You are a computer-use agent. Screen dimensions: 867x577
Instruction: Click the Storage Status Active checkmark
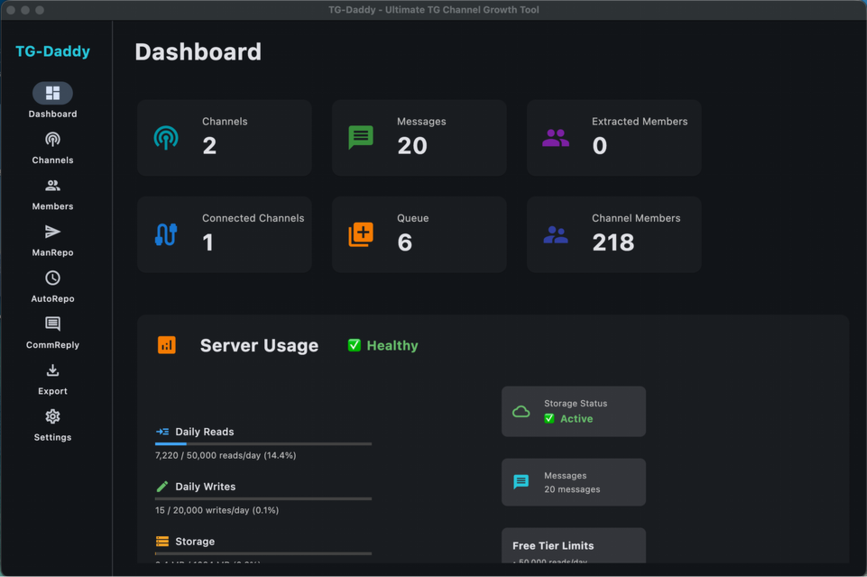pyautogui.click(x=549, y=419)
